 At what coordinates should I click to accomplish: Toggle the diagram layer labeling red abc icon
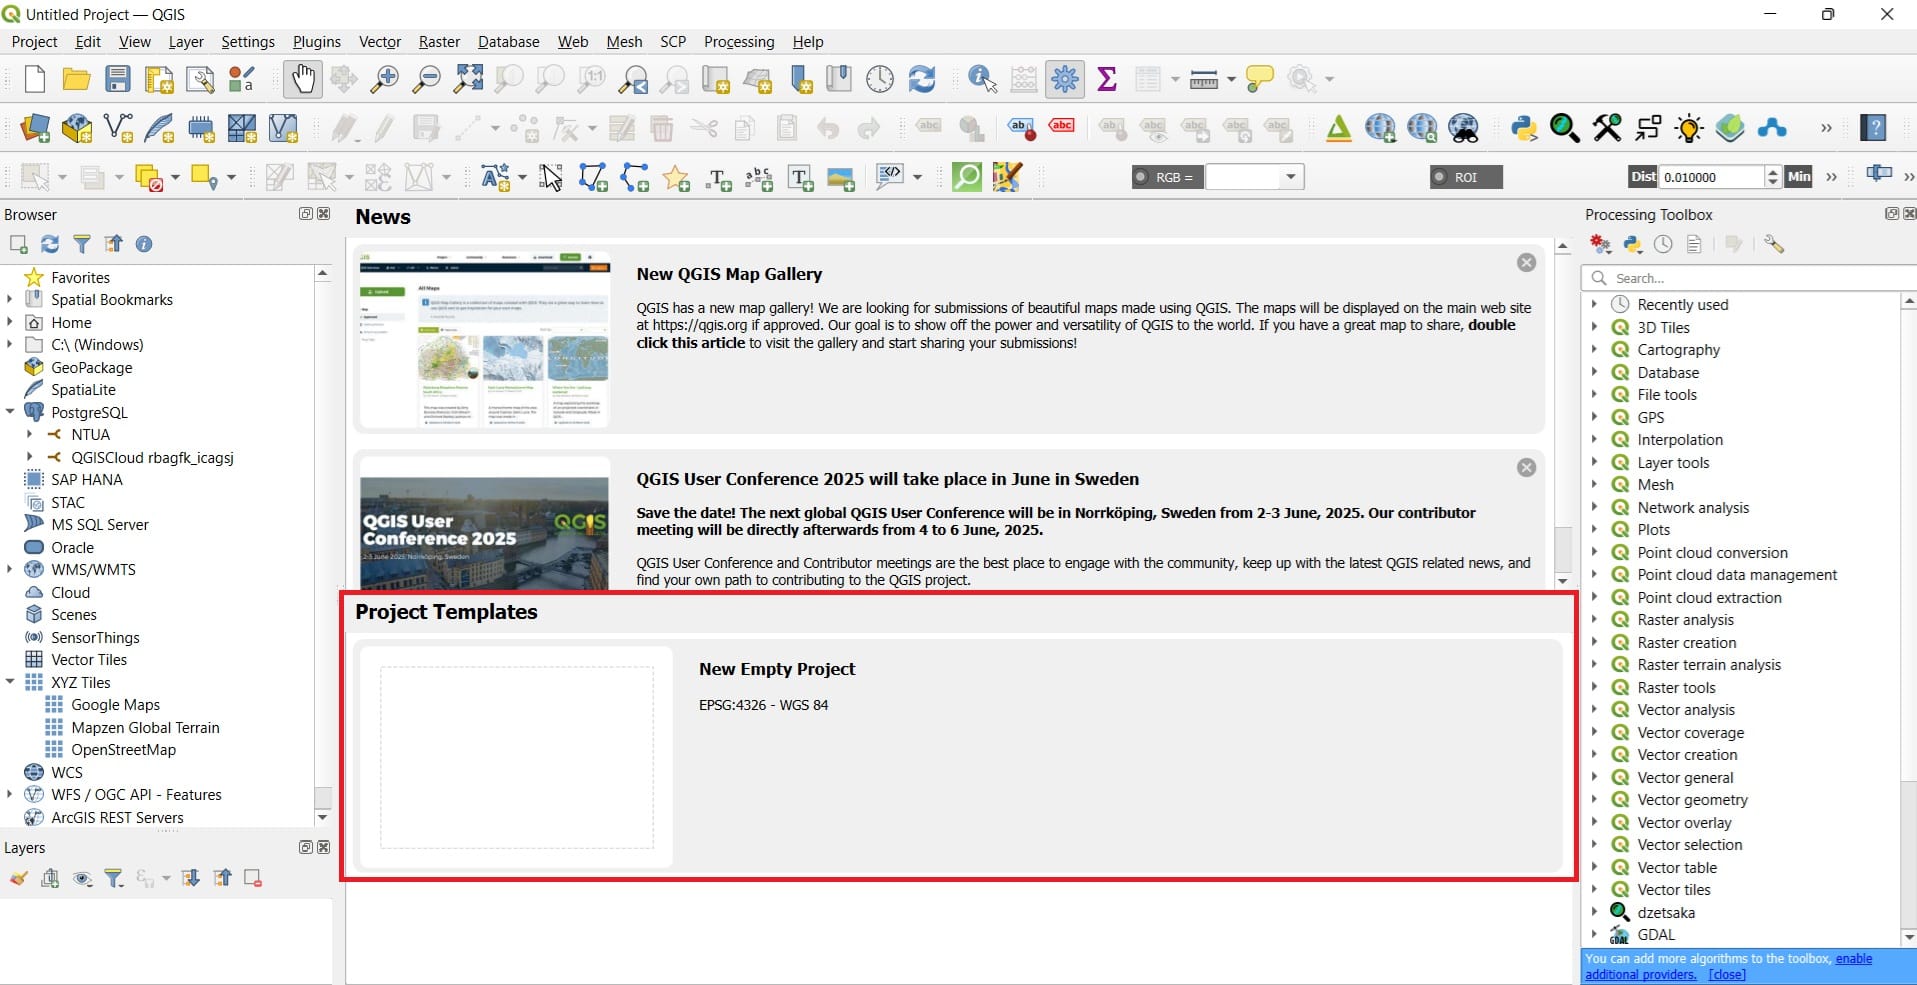click(x=1061, y=127)
